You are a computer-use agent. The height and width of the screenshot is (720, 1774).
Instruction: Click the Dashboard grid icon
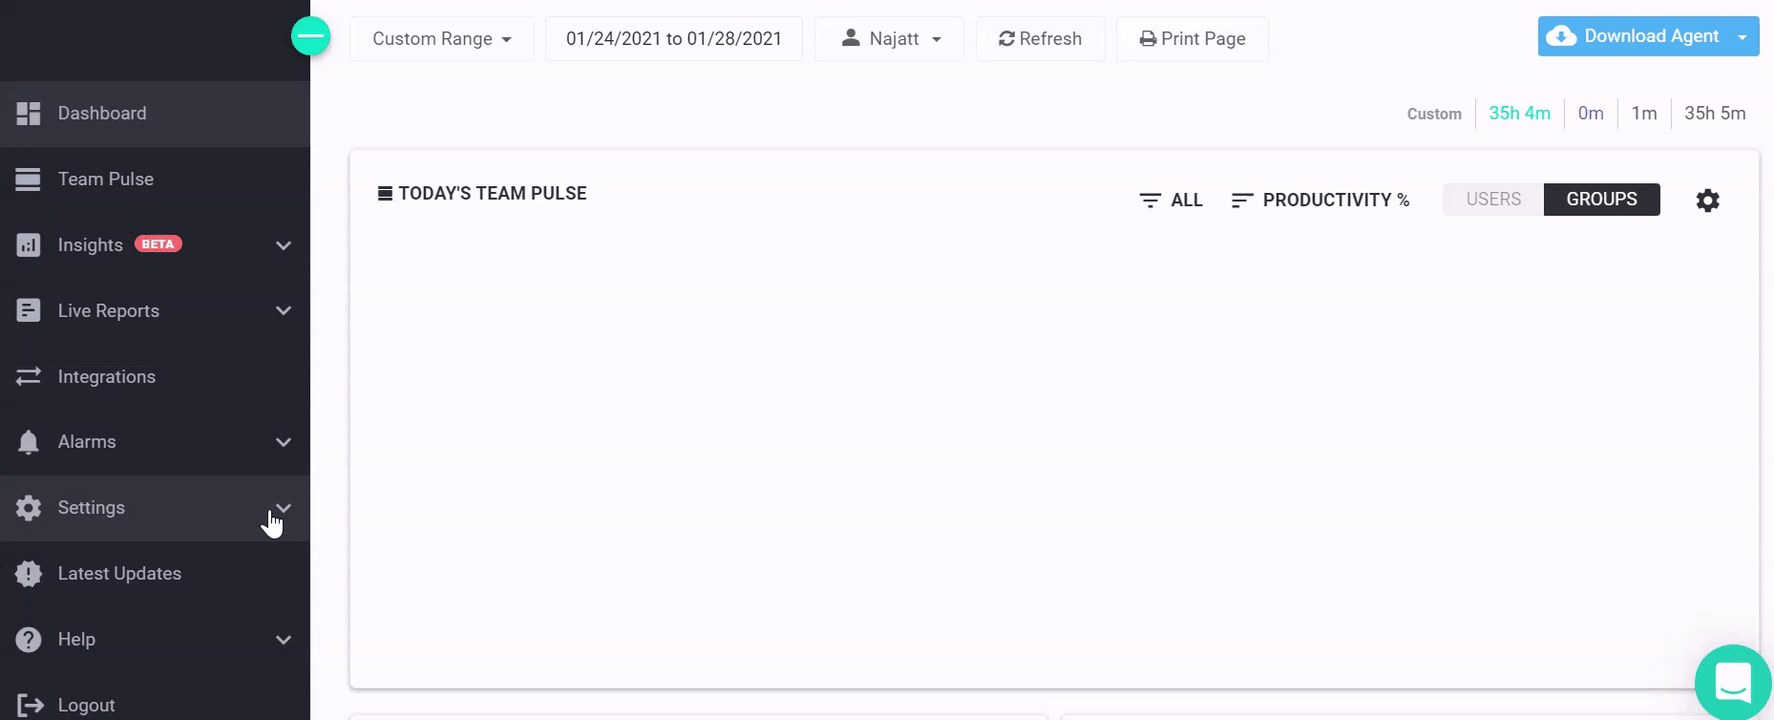click(x=28, y=113)
